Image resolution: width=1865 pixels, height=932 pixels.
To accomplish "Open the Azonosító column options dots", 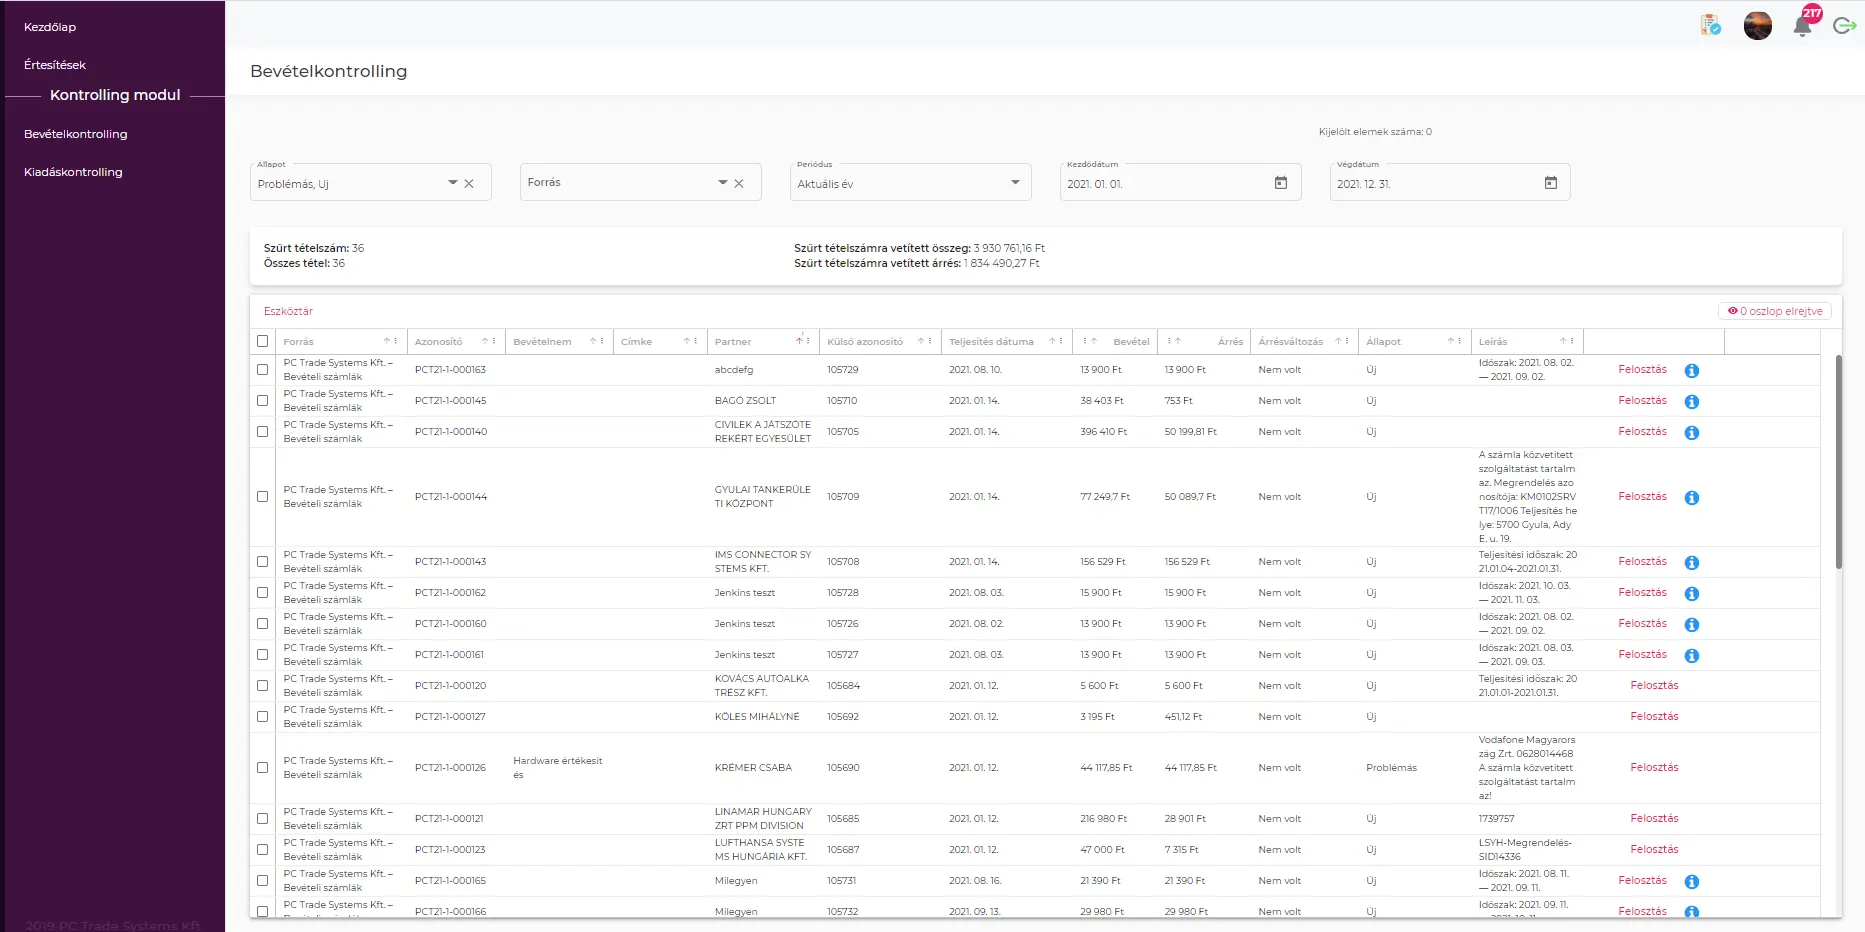I will click(x=494, y=341).
